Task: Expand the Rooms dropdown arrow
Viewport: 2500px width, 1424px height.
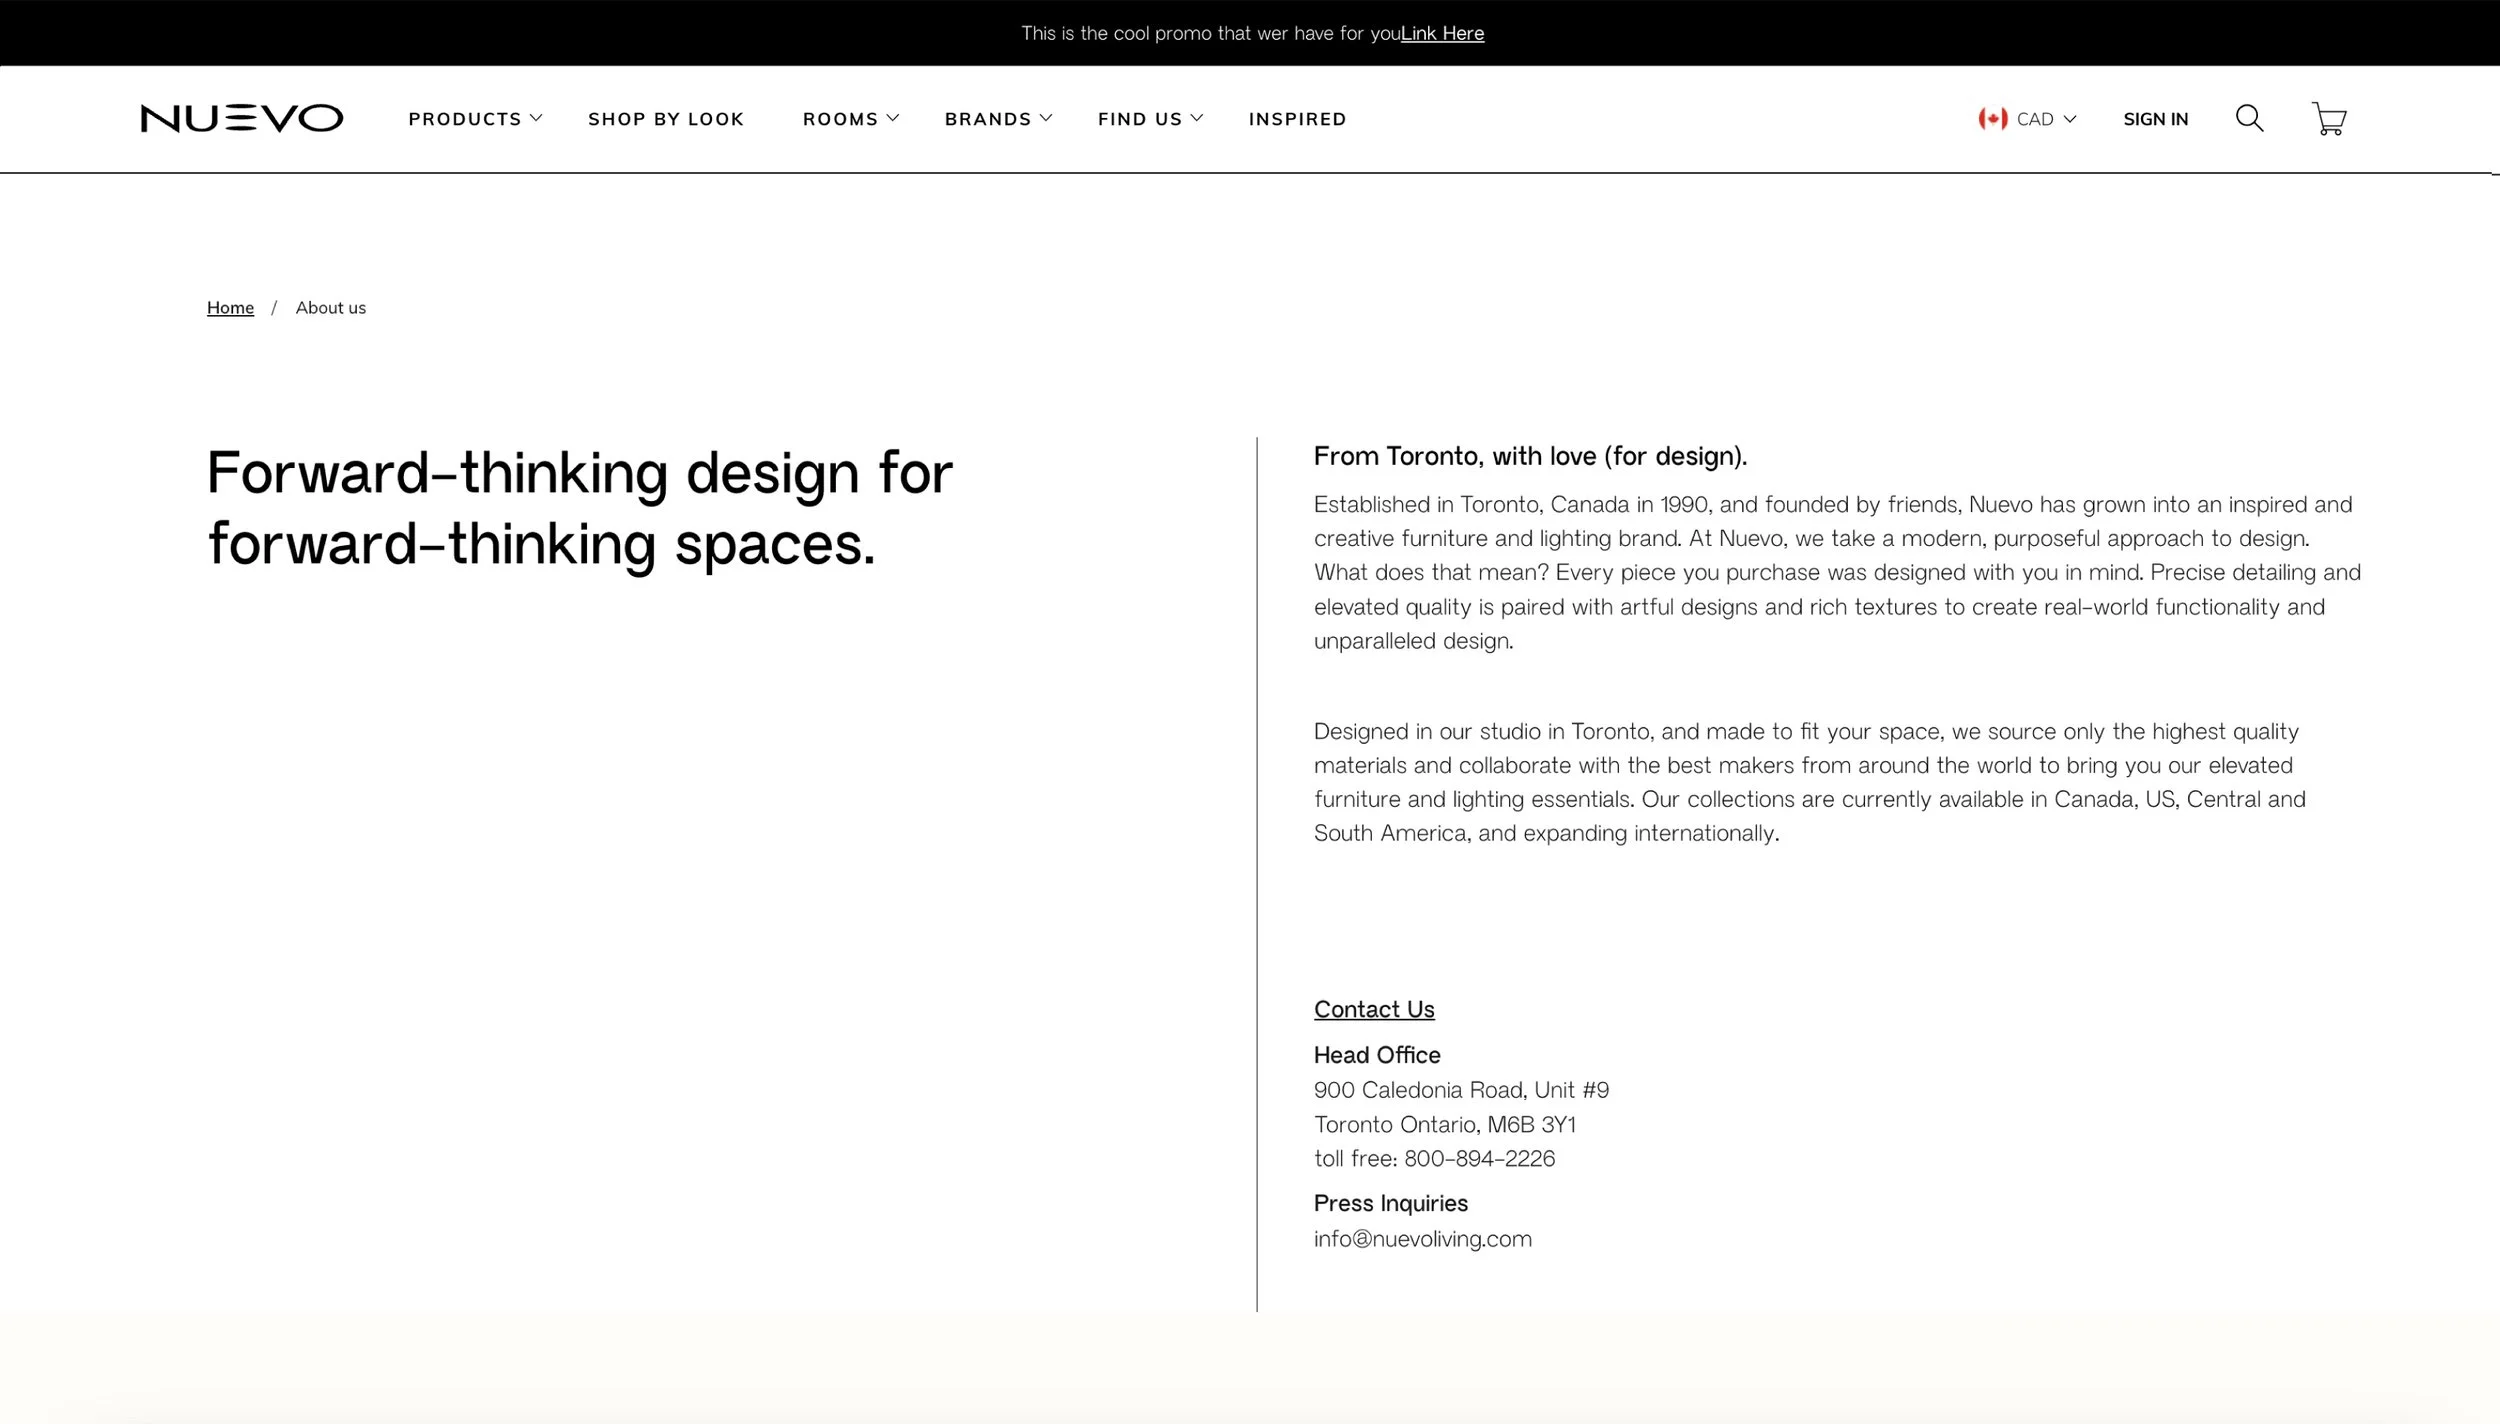Action: (x=893, y=118)
